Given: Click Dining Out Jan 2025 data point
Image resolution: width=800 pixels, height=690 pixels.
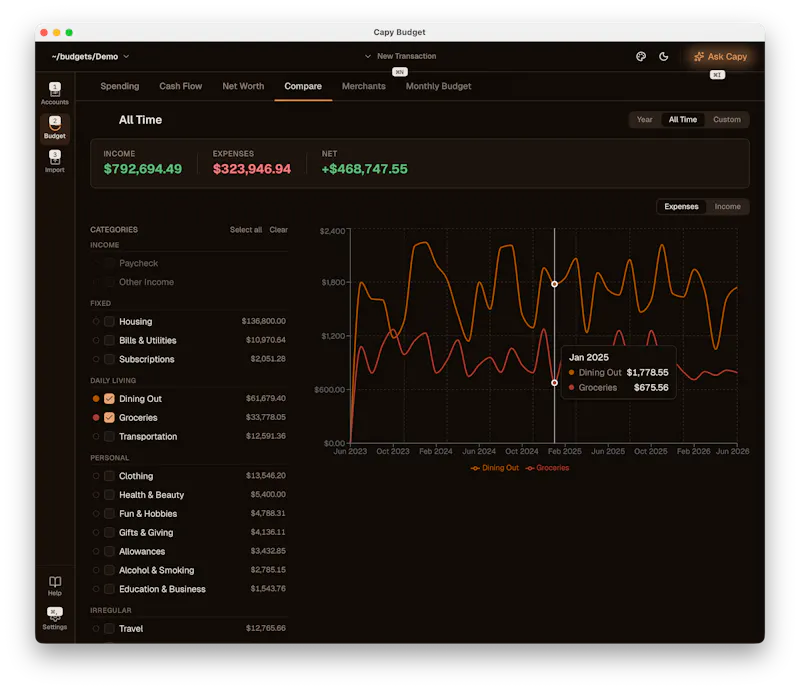Looking at the screenshot, I should (555, 284).
